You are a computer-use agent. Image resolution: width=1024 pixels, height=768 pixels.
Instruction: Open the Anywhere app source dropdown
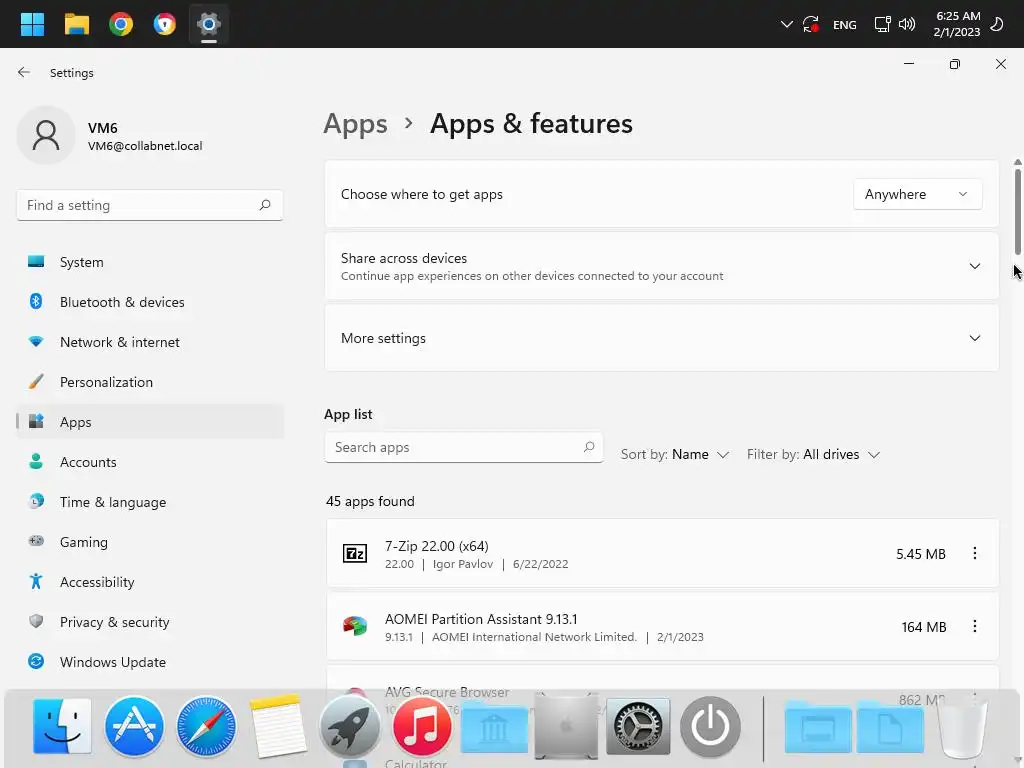coord(917,194)
